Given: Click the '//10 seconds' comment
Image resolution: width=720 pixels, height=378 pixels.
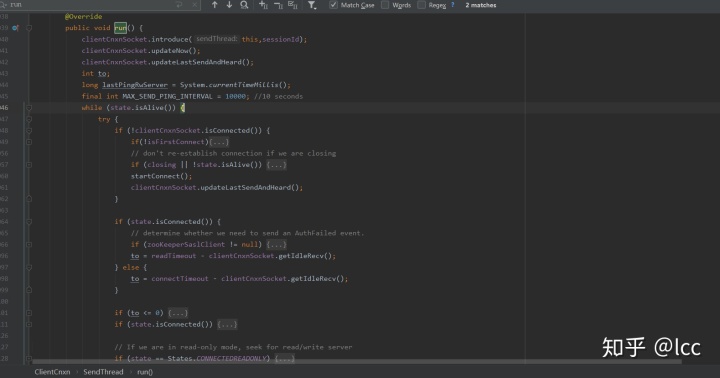Looking at the screenshot, I should [278, 96].
